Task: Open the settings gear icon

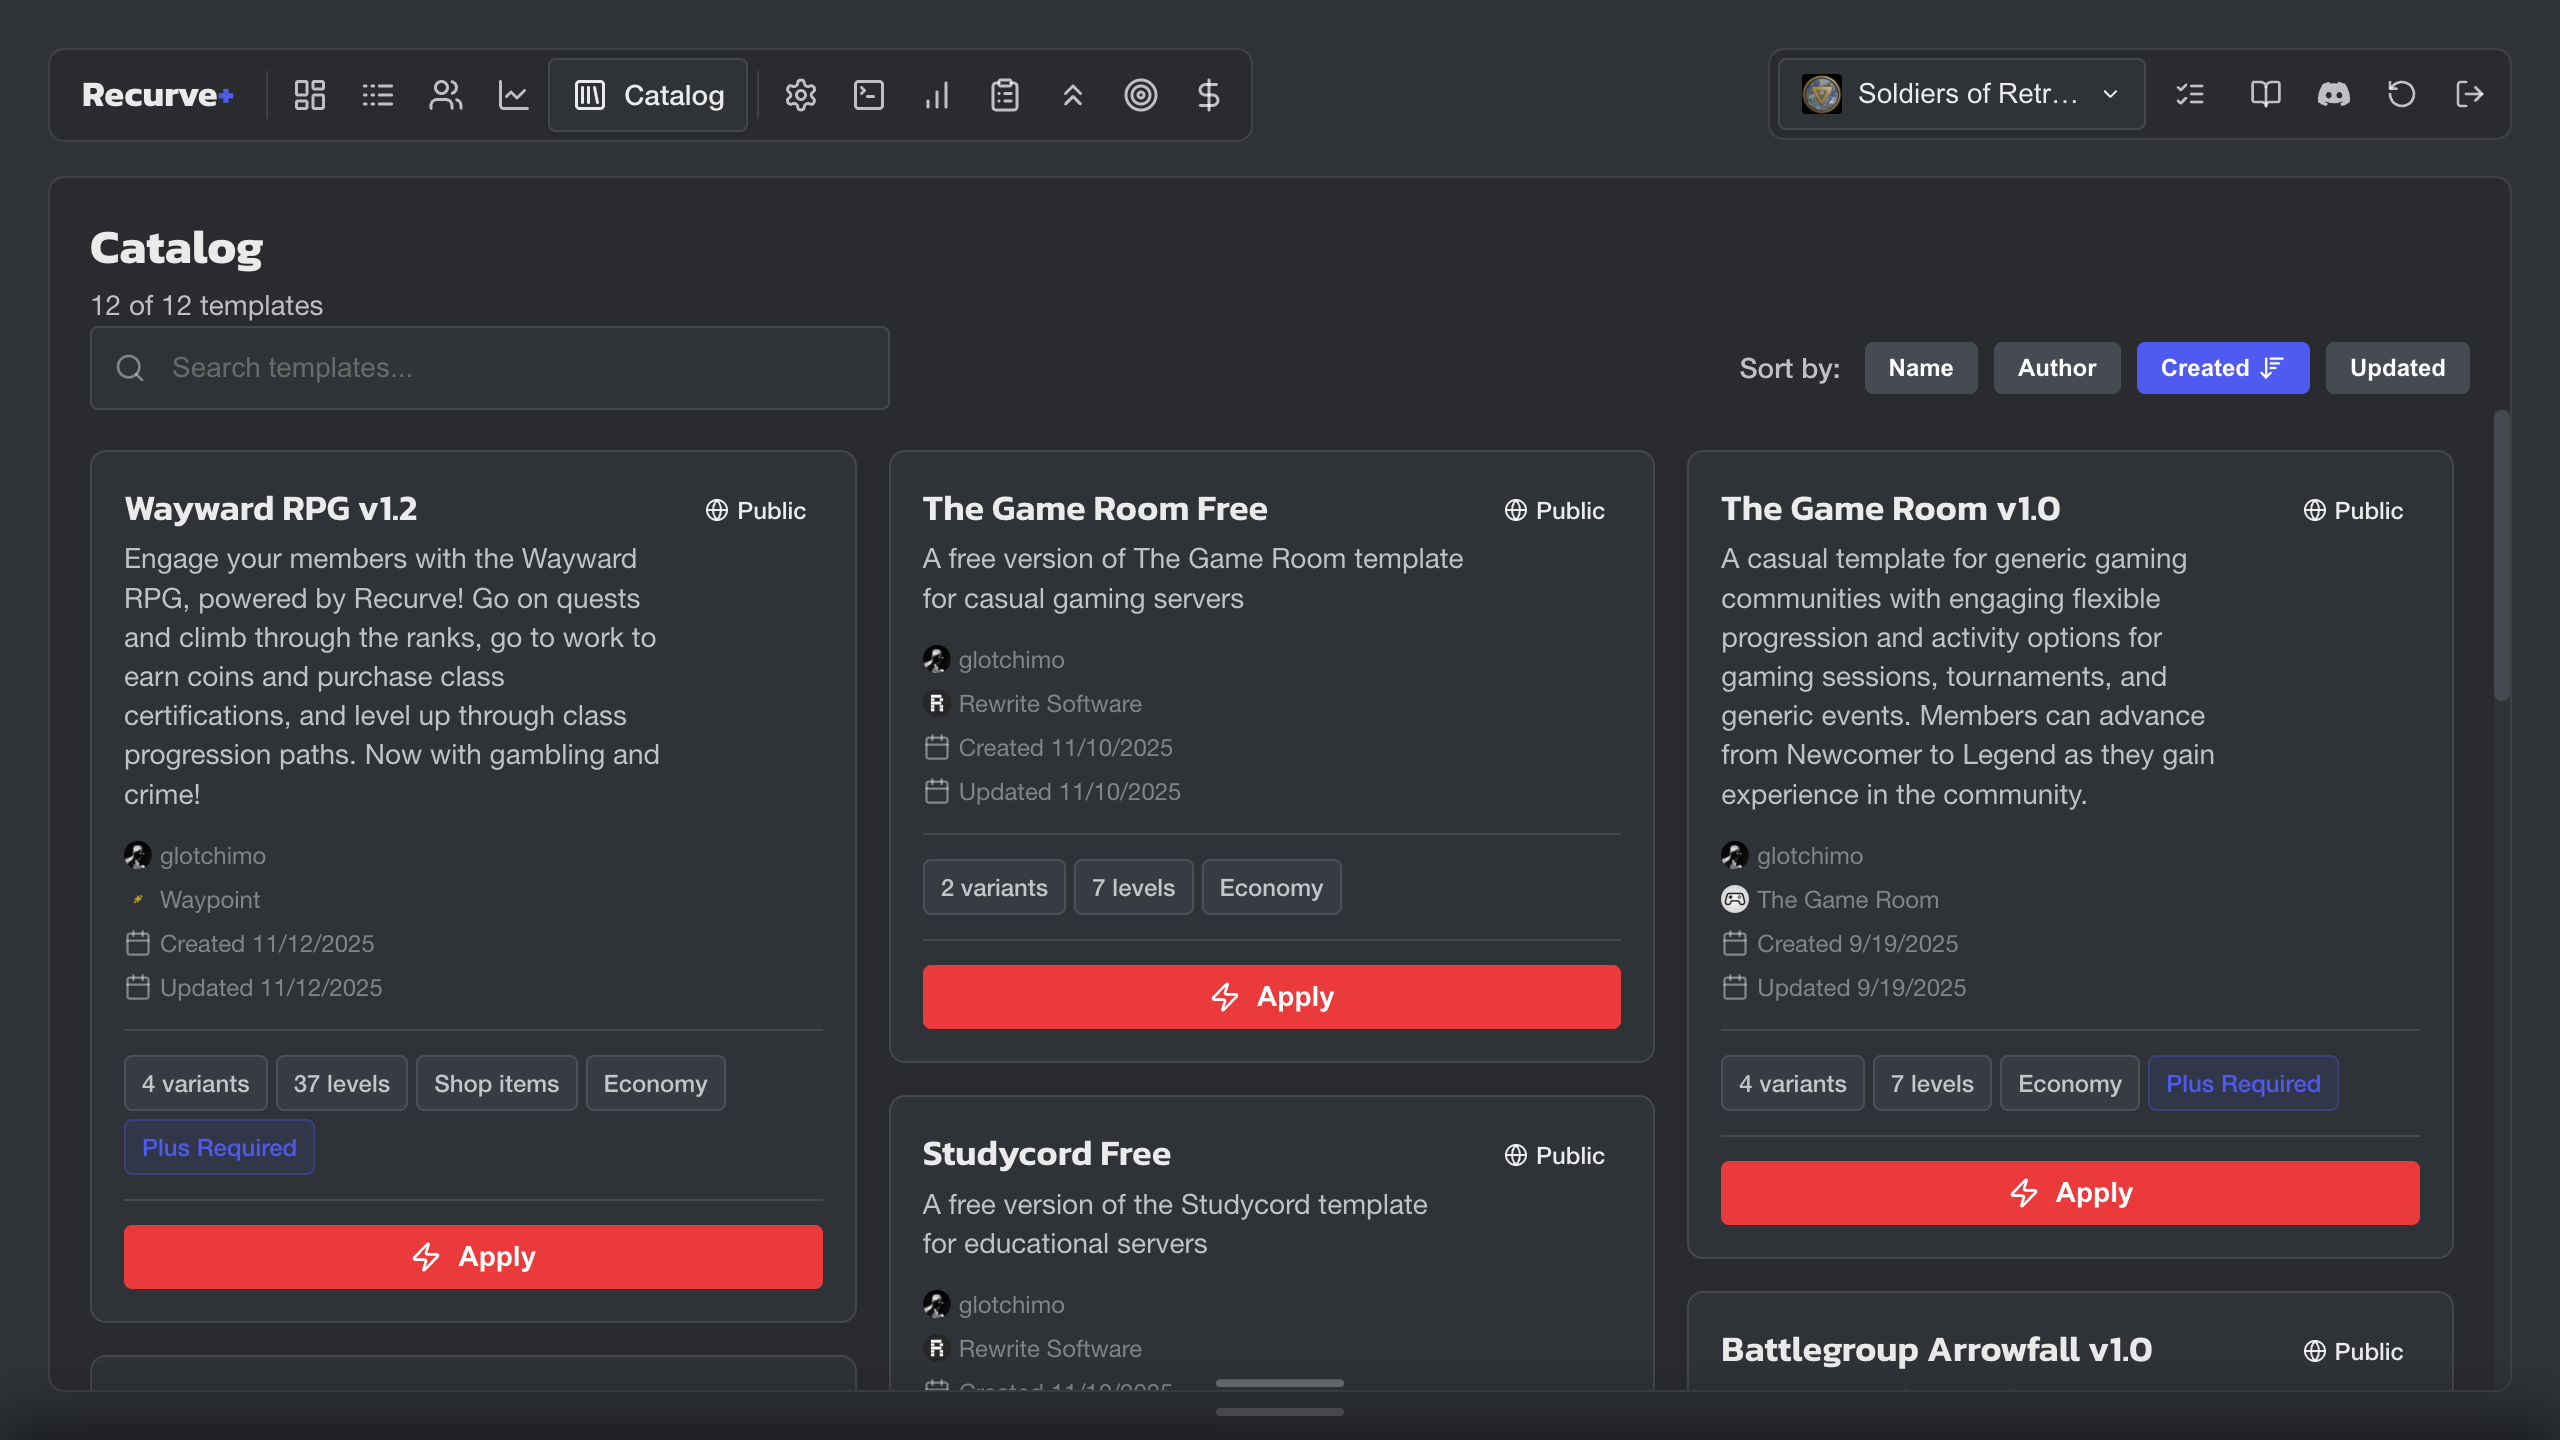Action: (x=800, y=95)
